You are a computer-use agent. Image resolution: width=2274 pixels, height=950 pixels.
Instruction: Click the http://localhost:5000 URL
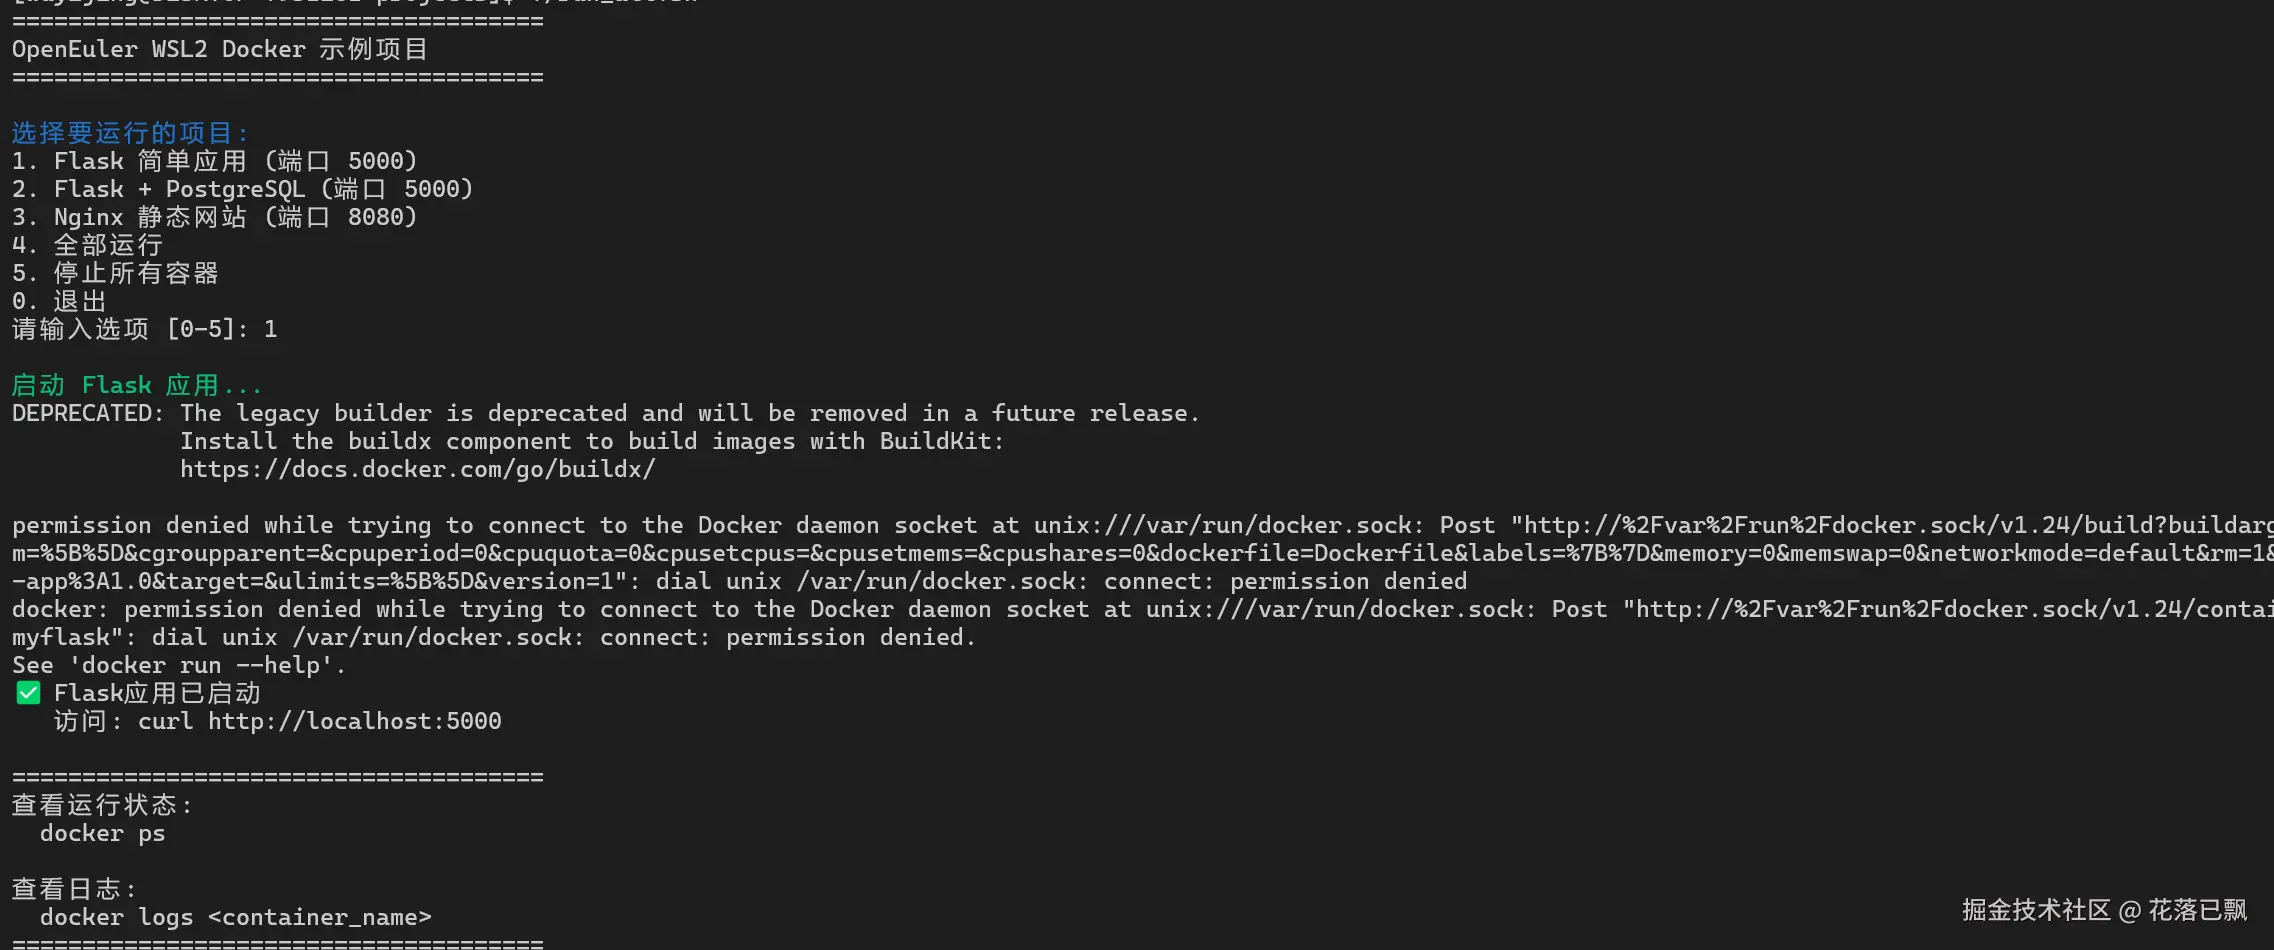(x=355, y=721)
